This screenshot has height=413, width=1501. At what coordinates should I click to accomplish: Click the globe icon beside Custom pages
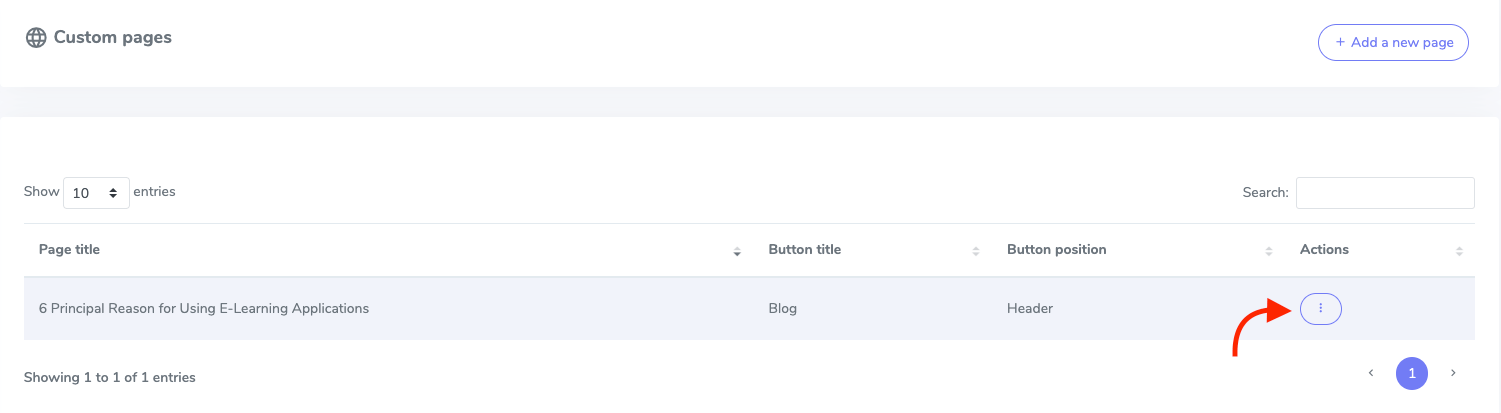[x=36, y=38]
